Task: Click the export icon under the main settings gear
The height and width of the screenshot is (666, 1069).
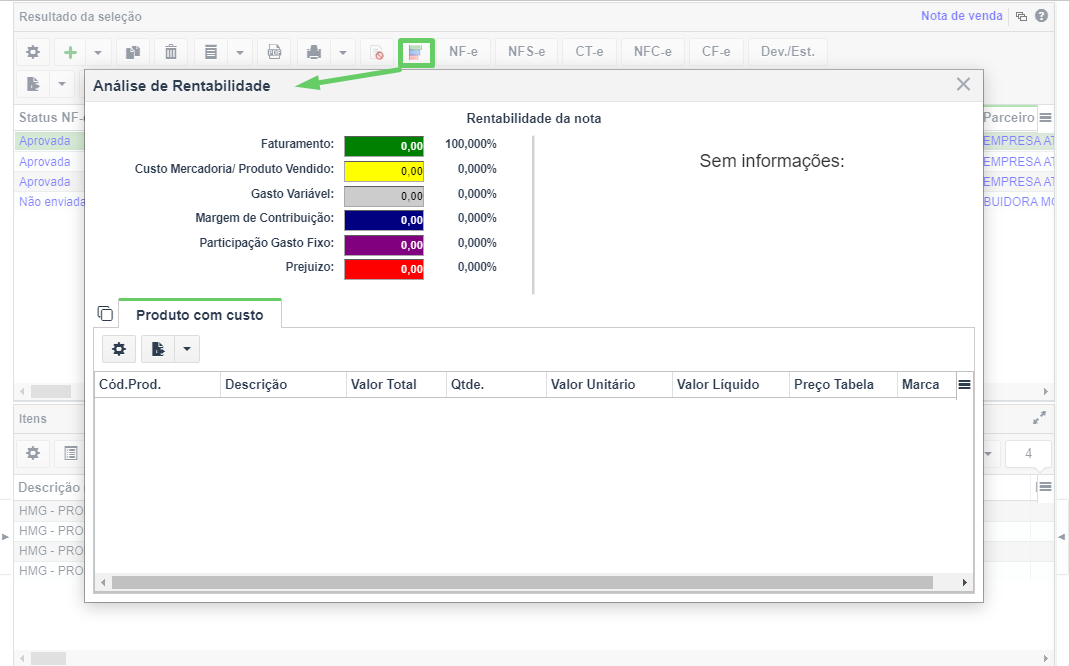Action: pyautogui.click(x=33, y=84)
